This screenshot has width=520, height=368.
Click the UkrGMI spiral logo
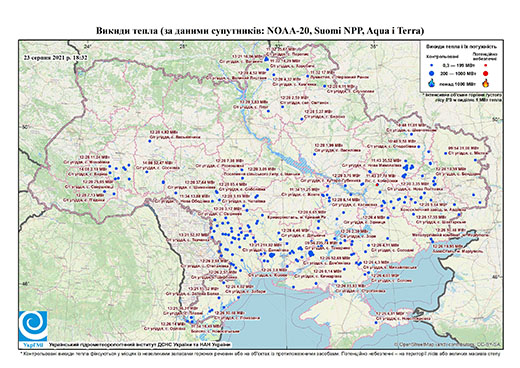pos(33,326)
